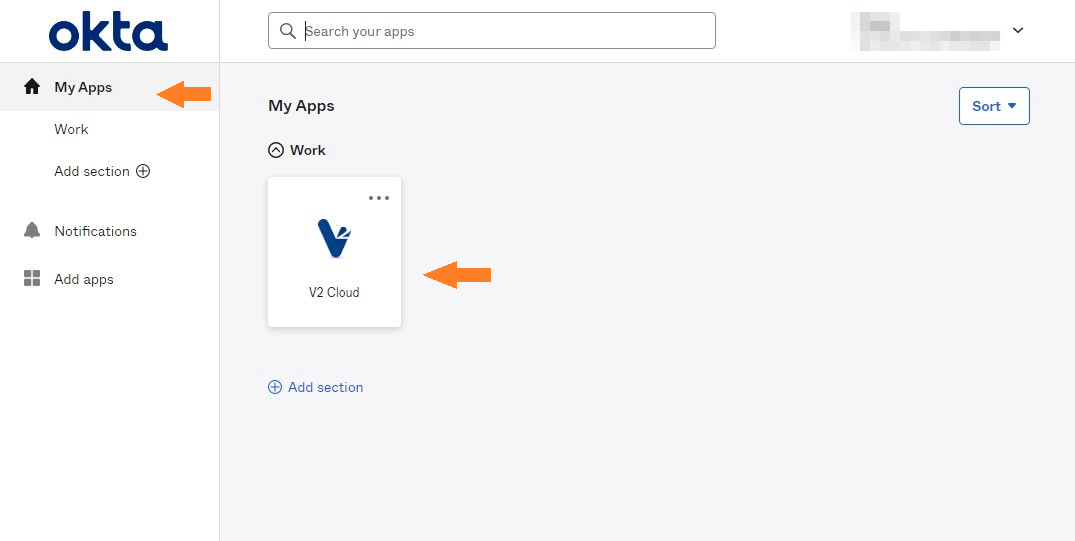Click the V2 Cloud app label

[334, 292]
